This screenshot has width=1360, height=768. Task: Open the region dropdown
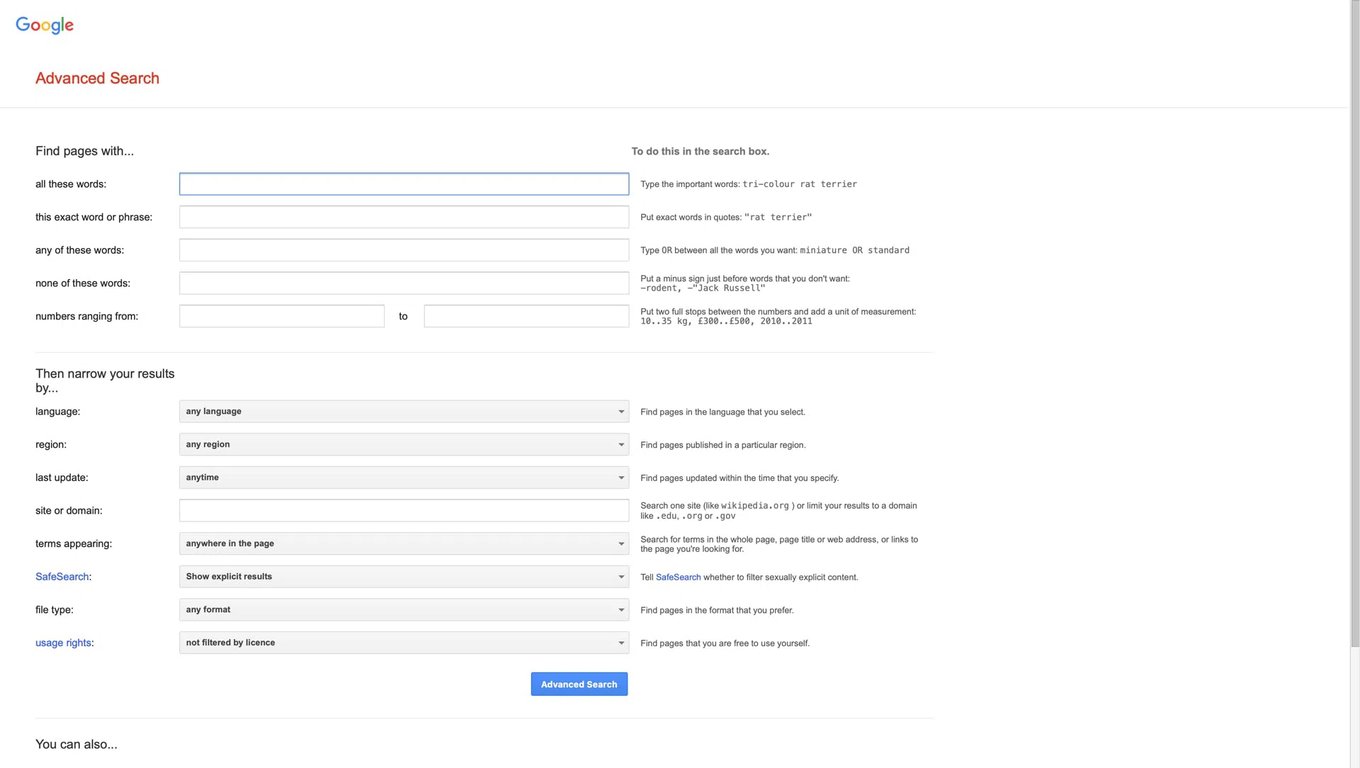[x=404, y=444]
